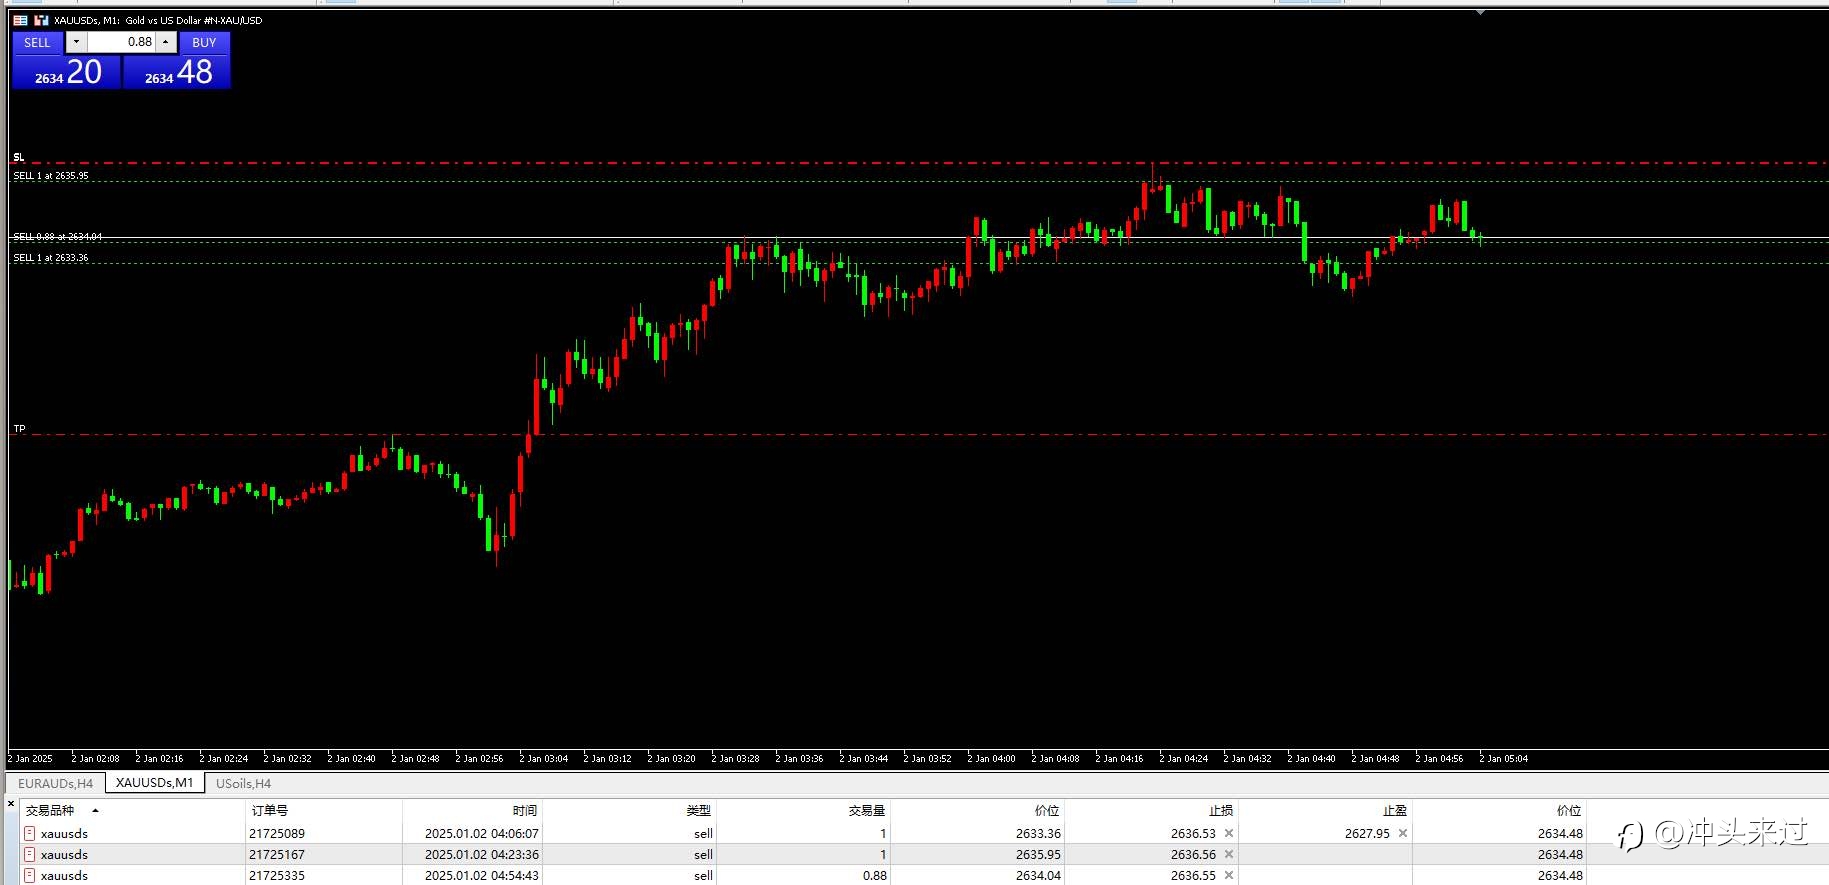Click the sort arrow beside 交易品种
Screen dimensions: 1829x885
(95, 810)
